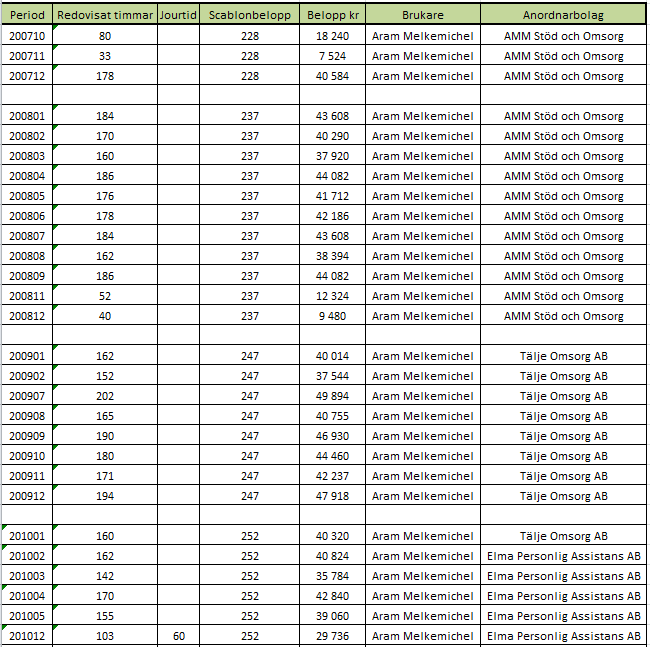Select amount cell 38 394
This screenshot has height=647, width=650.
click(x=332, y=256)
